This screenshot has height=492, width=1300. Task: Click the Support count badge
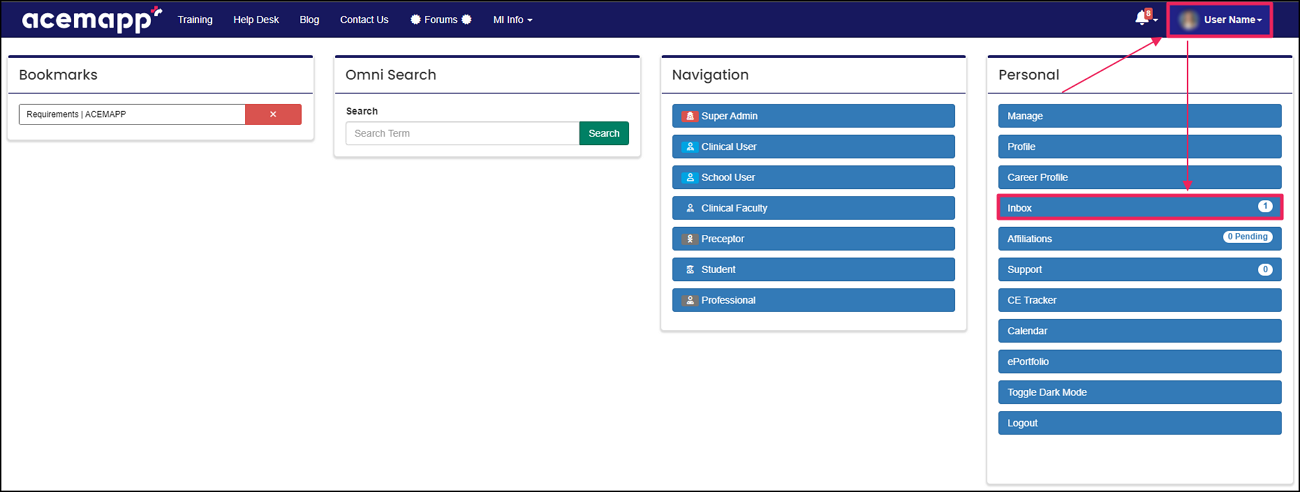point(1265,269)
